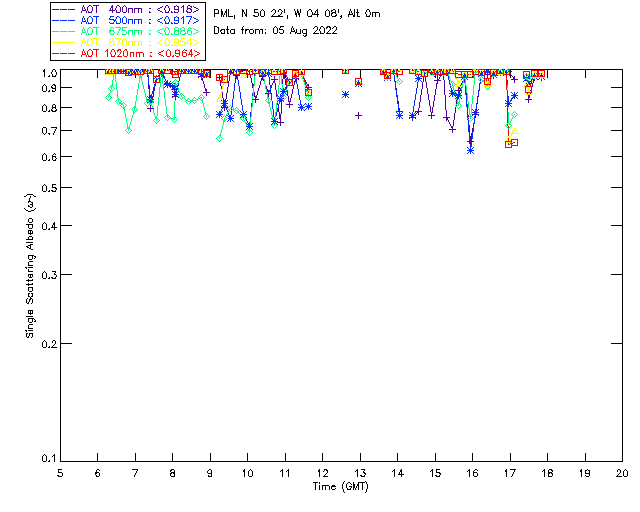Click the x-axis tick label 18
This screenshot has width=640, height=512.
pos(547,473)
